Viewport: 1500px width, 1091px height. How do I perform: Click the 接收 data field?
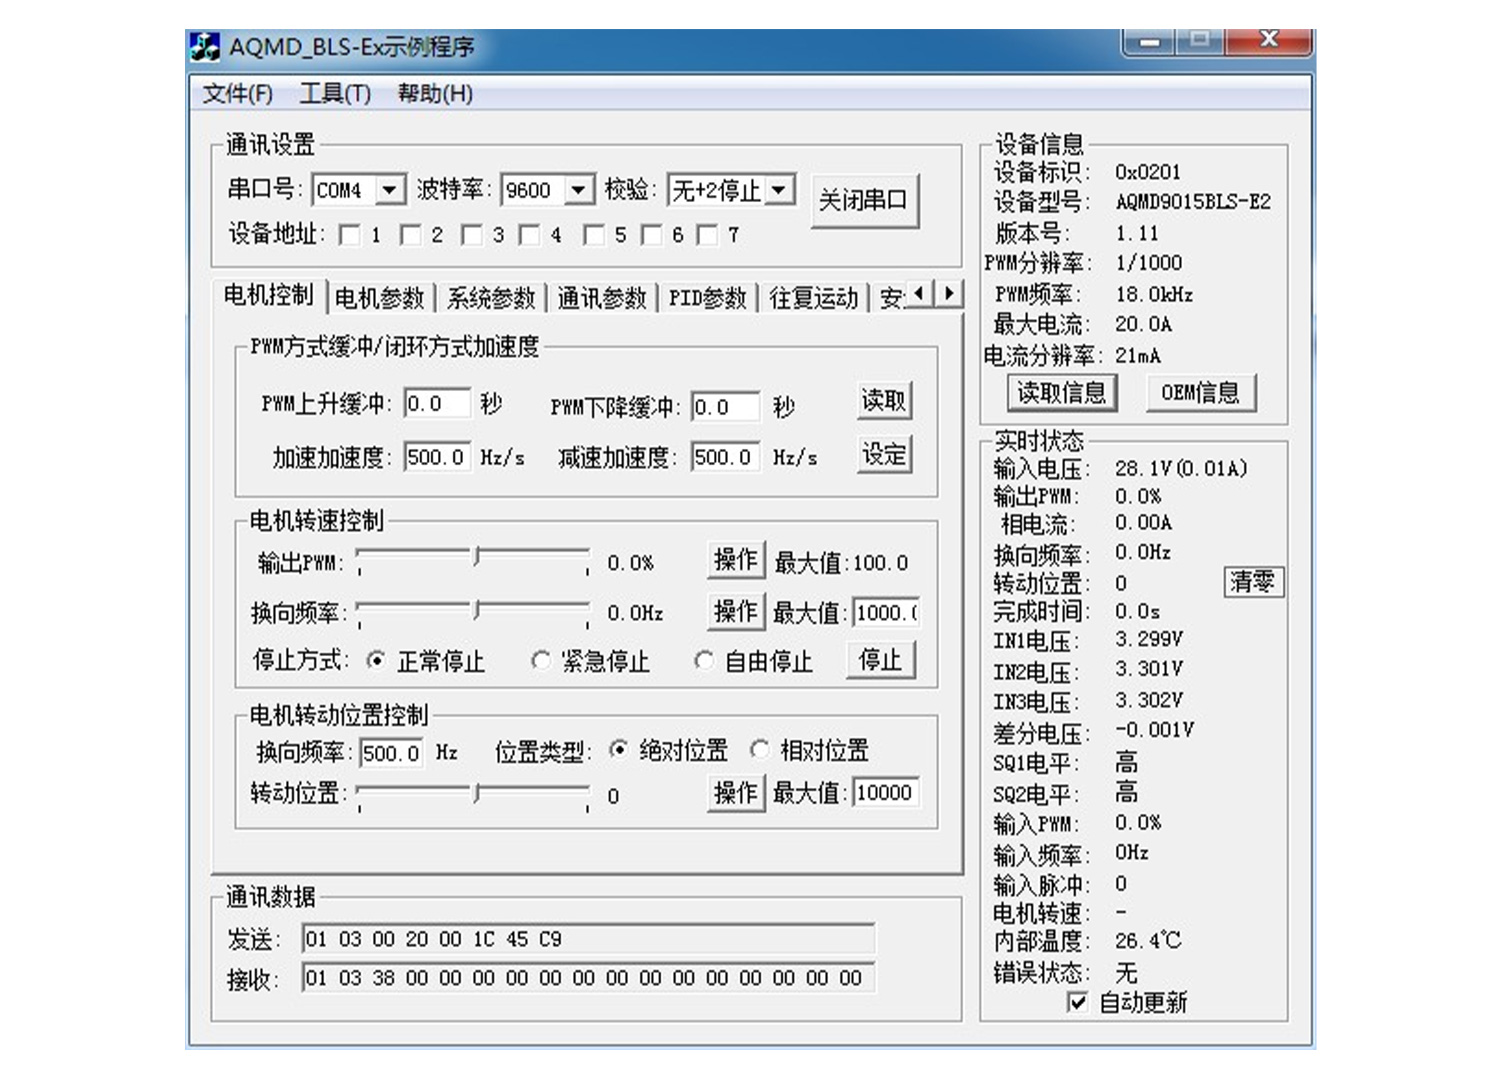pyautogui.click(x=589, y=978)
